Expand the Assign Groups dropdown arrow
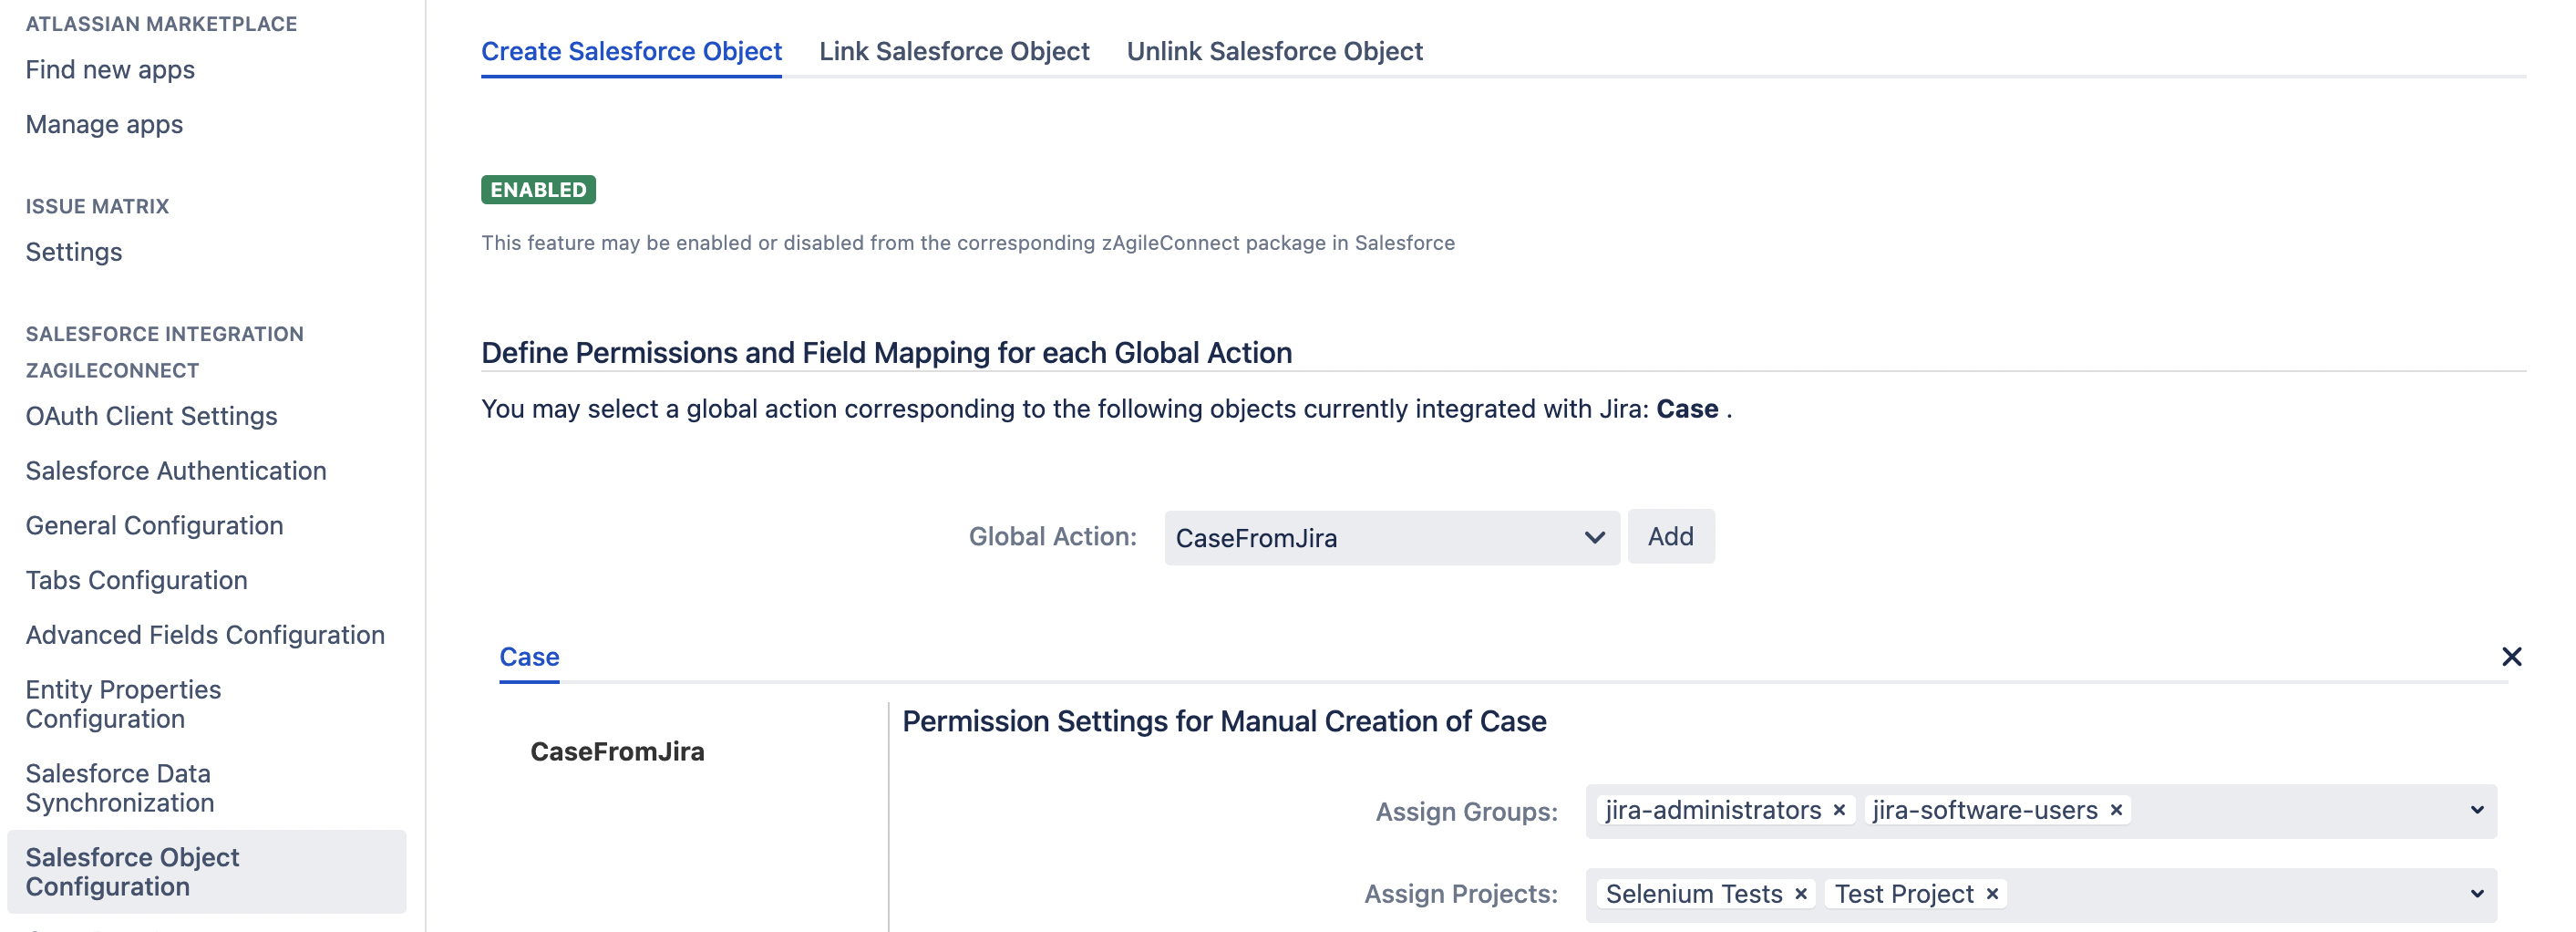 tap(2476, 811)
